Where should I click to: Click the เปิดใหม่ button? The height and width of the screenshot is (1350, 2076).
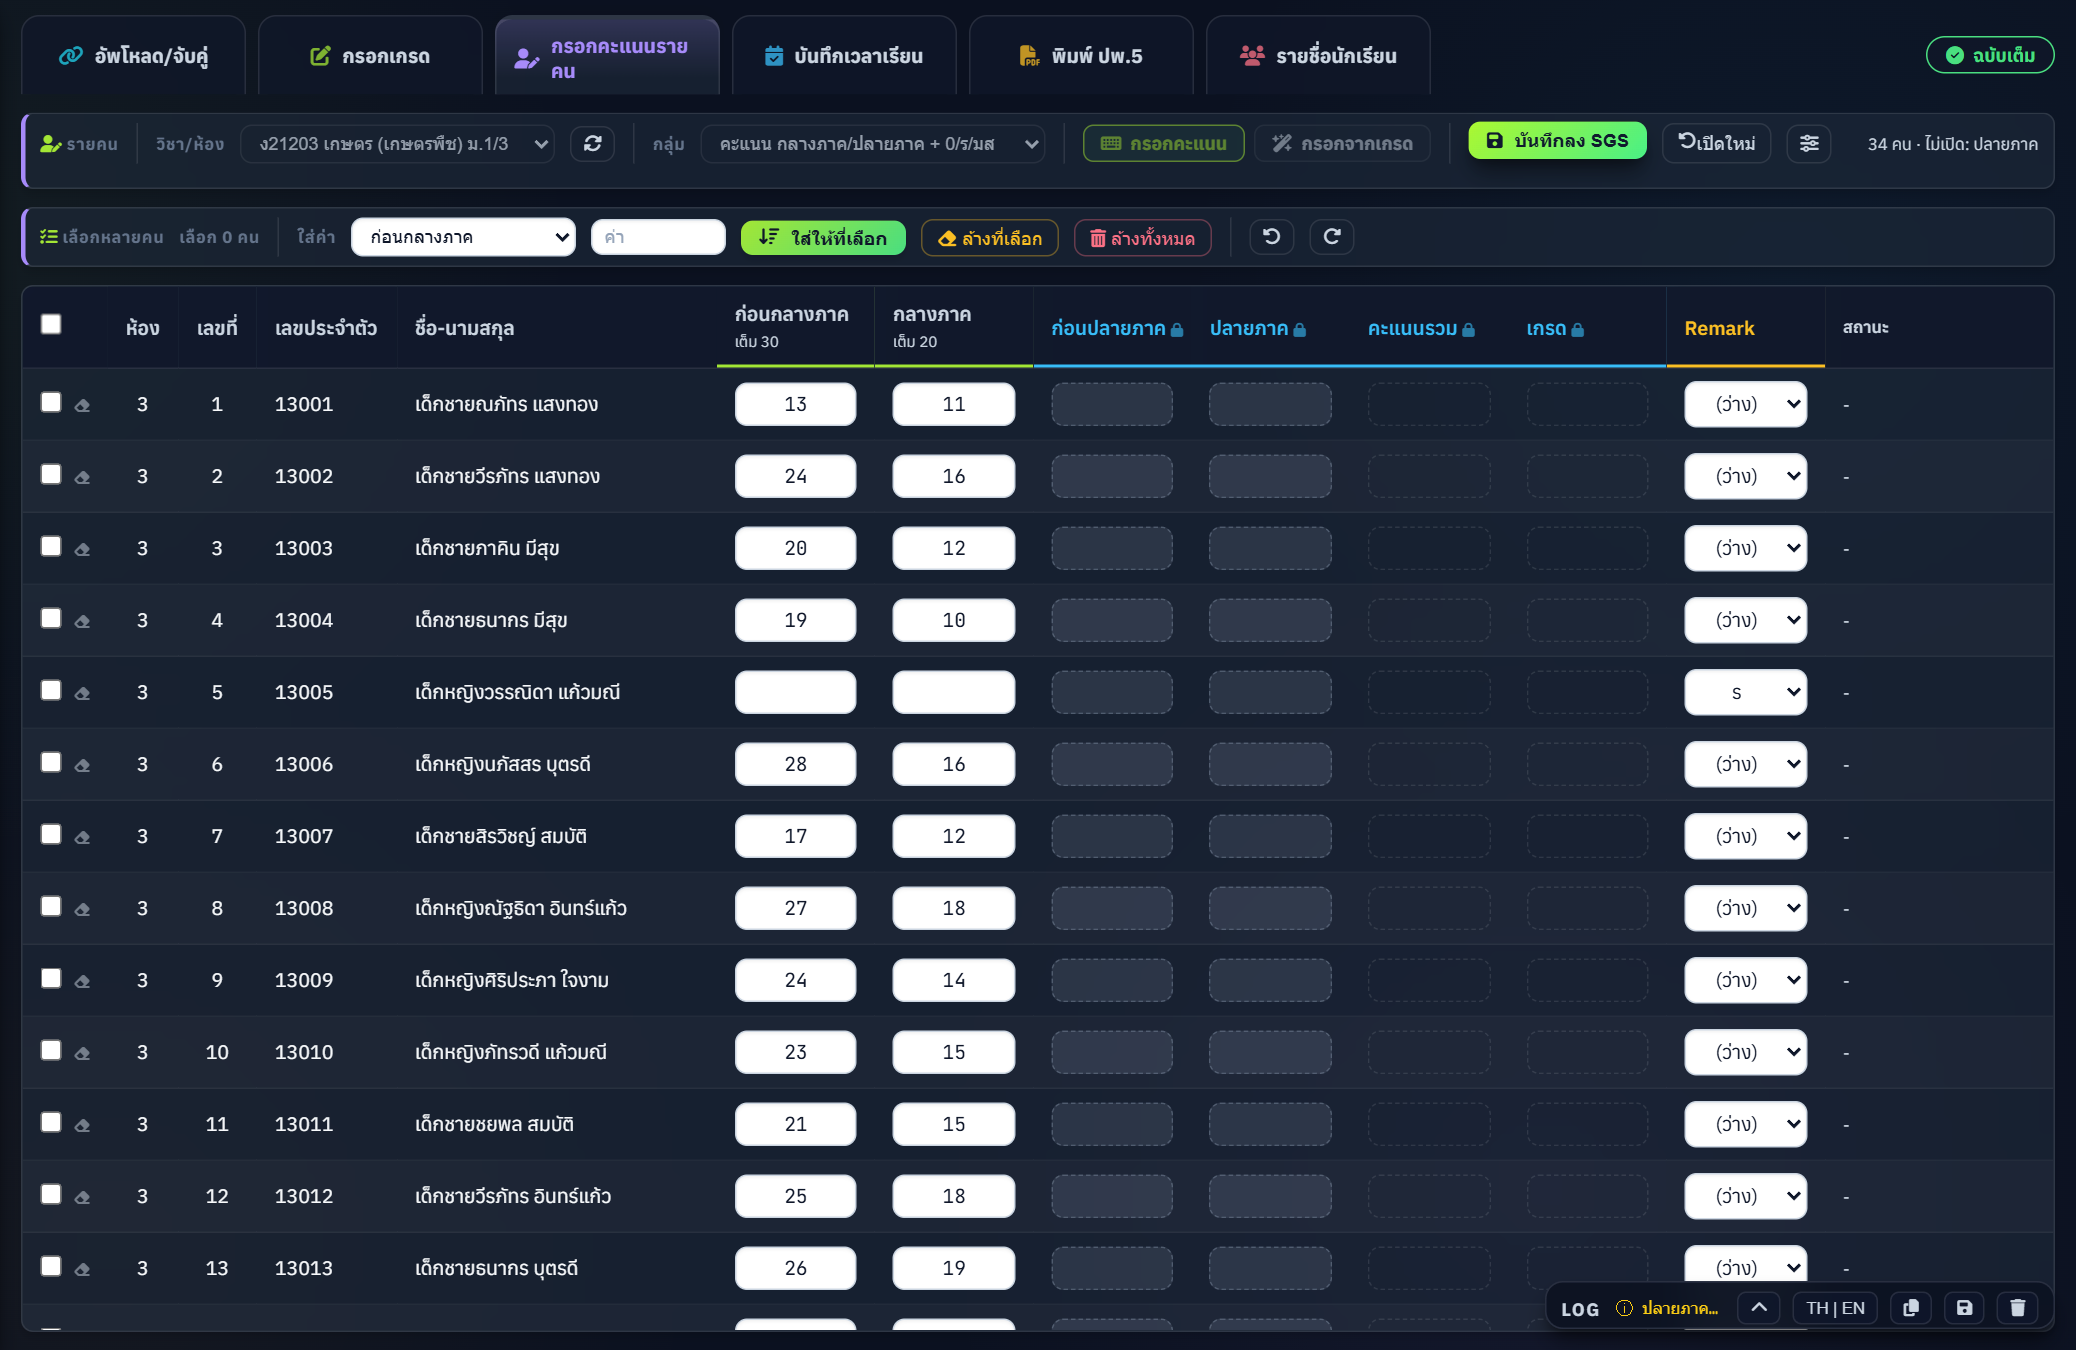pos(1716,142)
